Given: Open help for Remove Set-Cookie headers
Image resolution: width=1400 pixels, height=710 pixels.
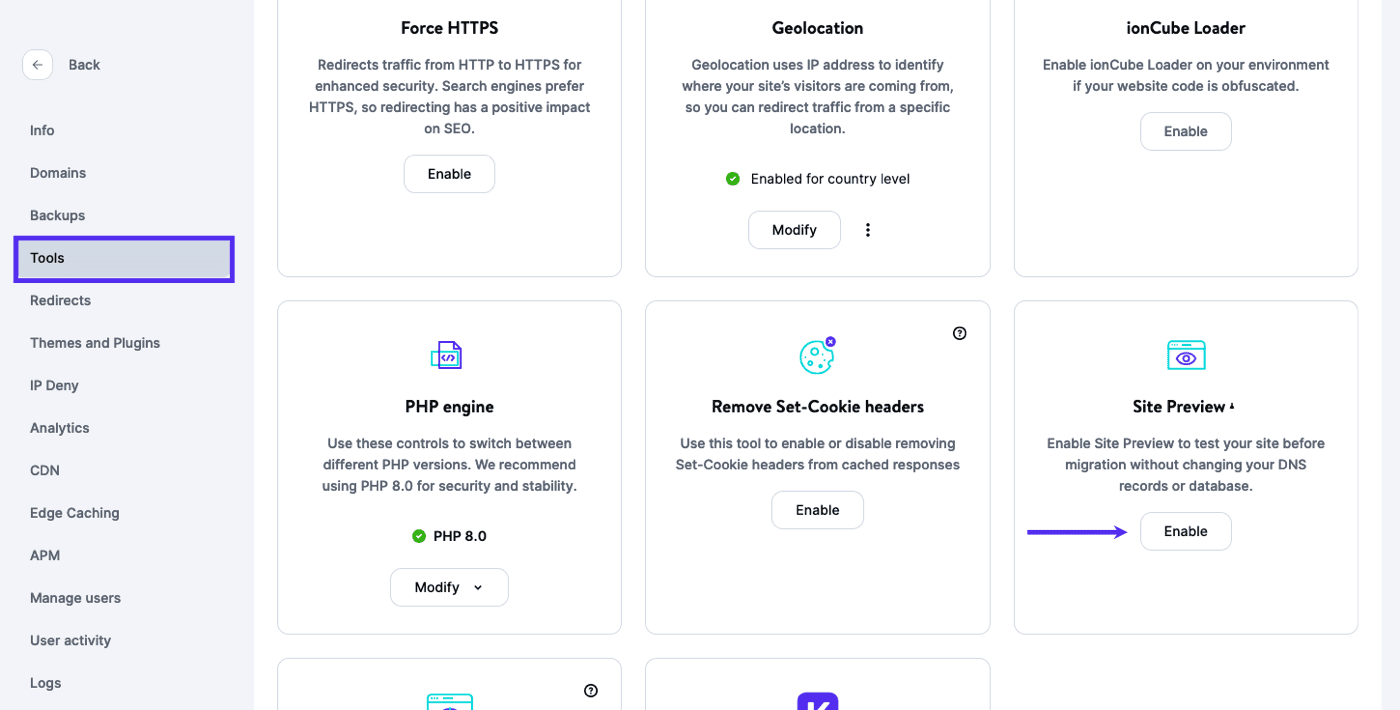Looking at the screenshot, I should pyautogui.click(x=959, y=333).
